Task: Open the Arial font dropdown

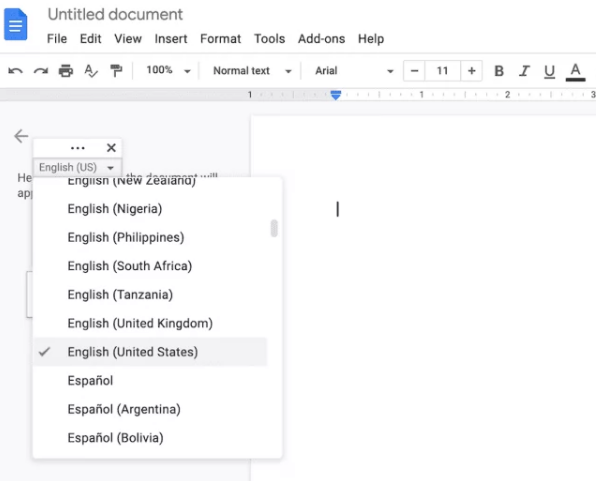Action: tap(353, 71)
